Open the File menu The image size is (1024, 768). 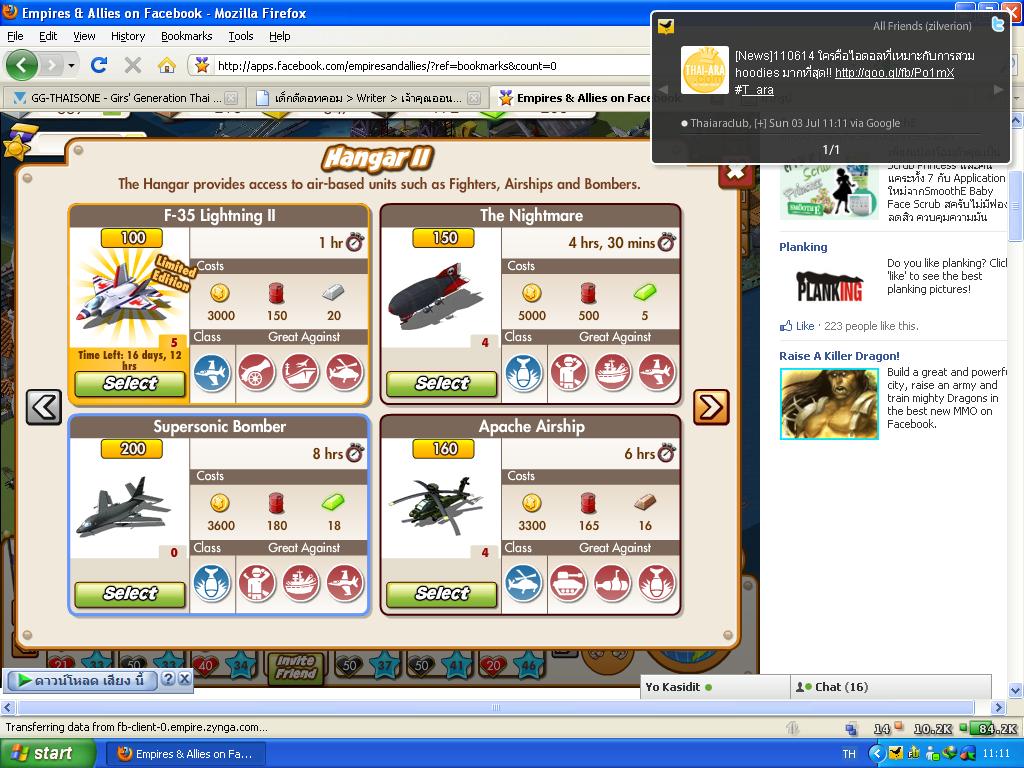[x=15, y=36]
